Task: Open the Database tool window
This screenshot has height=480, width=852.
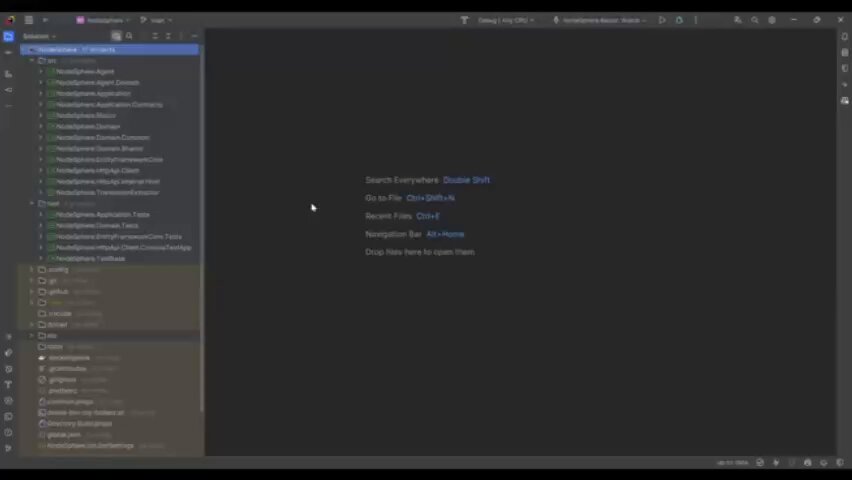Action: [844, 53]
